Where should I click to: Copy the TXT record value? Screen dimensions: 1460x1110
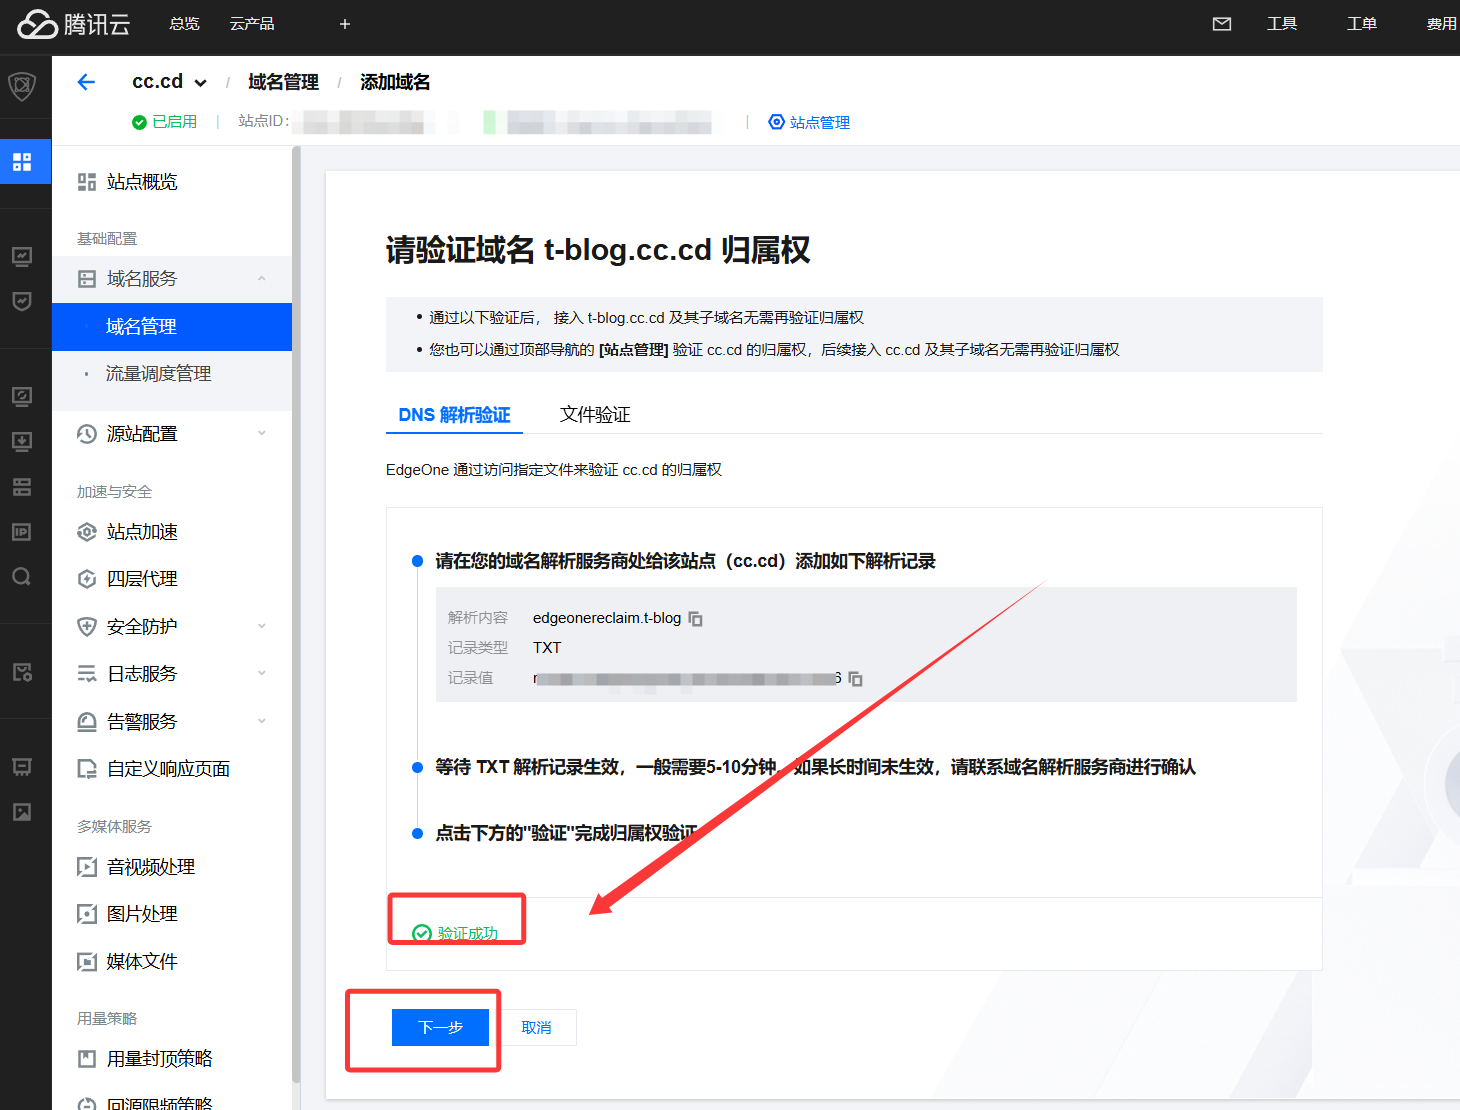point(855,679)
